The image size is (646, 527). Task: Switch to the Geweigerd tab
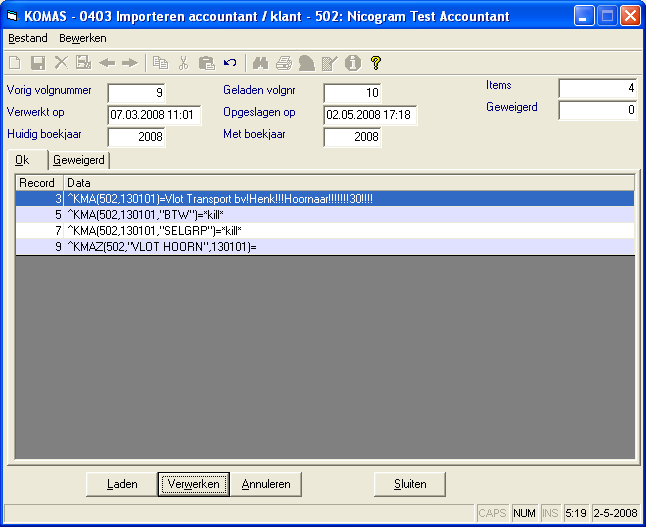(x=79, y=160)
